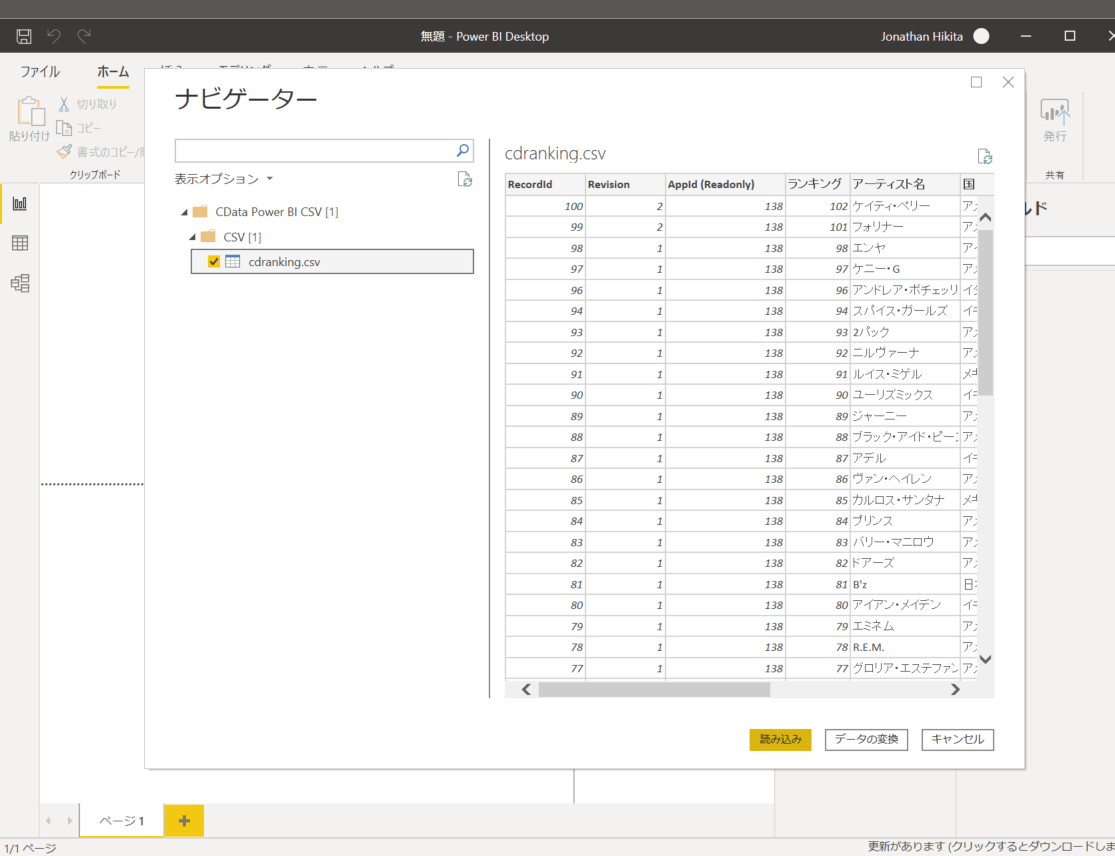1115x856 pixels.
Task: Select the cdranking.csv tree item label
Action: 284,262
